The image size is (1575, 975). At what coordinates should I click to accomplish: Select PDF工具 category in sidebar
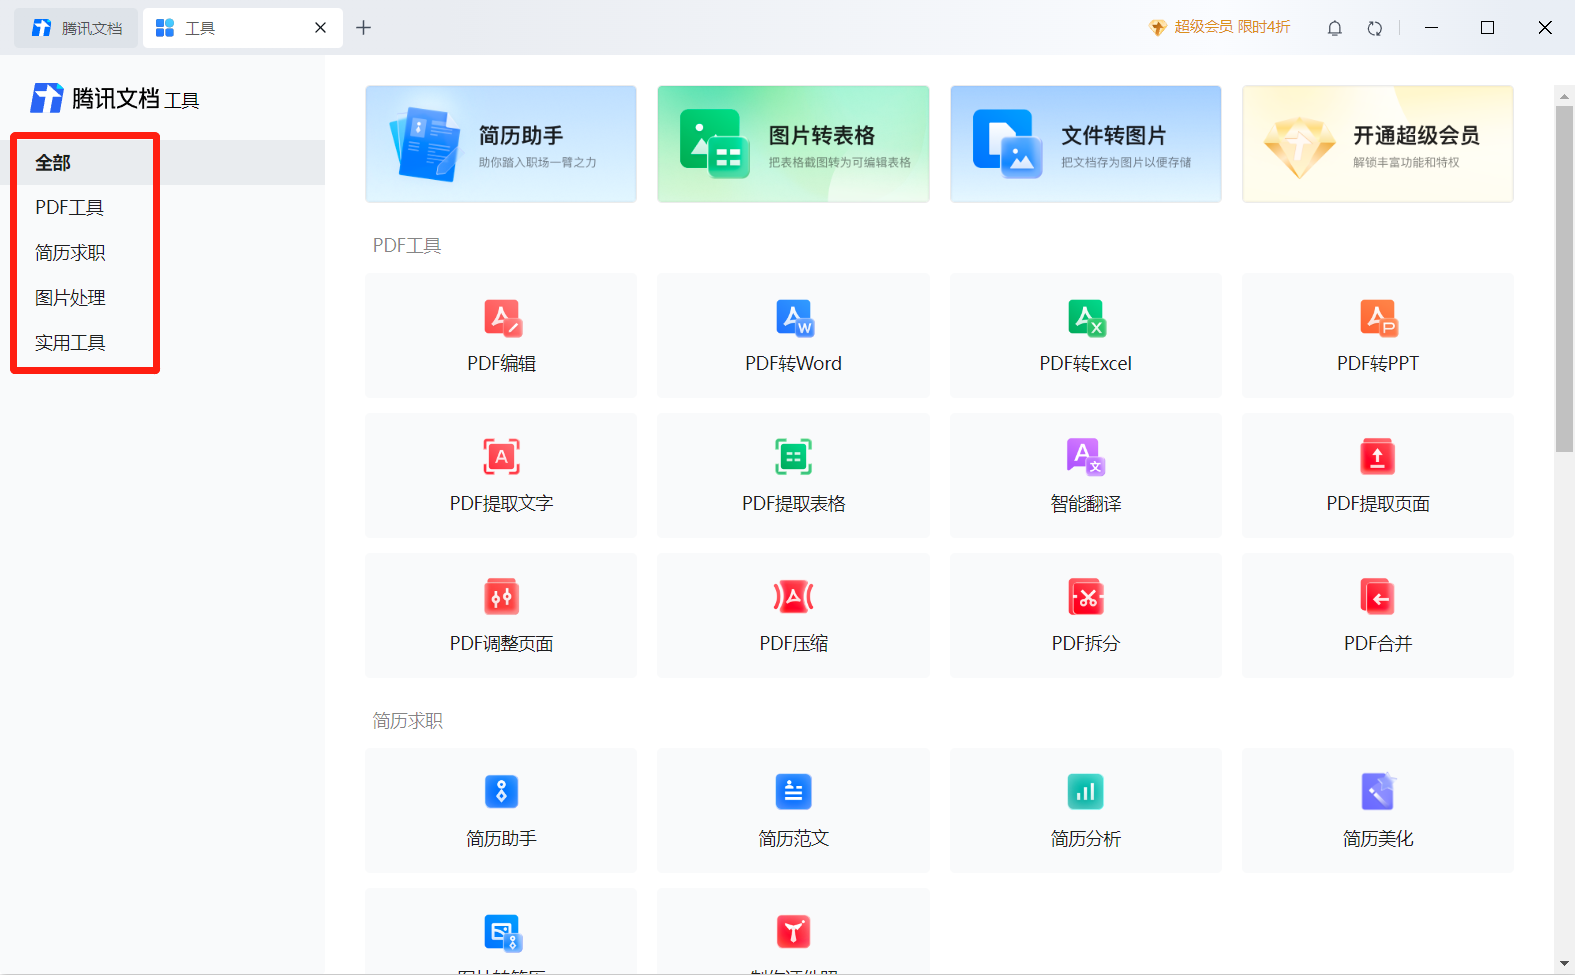tap(162, 207)
